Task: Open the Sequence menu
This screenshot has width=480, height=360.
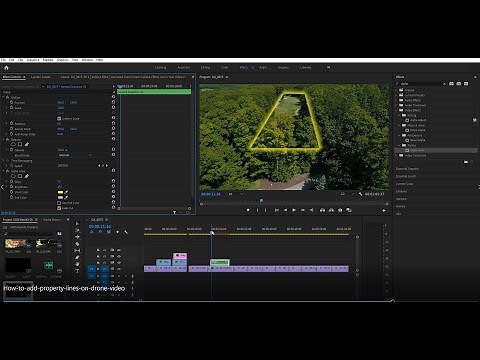Action: [x=33, y=60]
